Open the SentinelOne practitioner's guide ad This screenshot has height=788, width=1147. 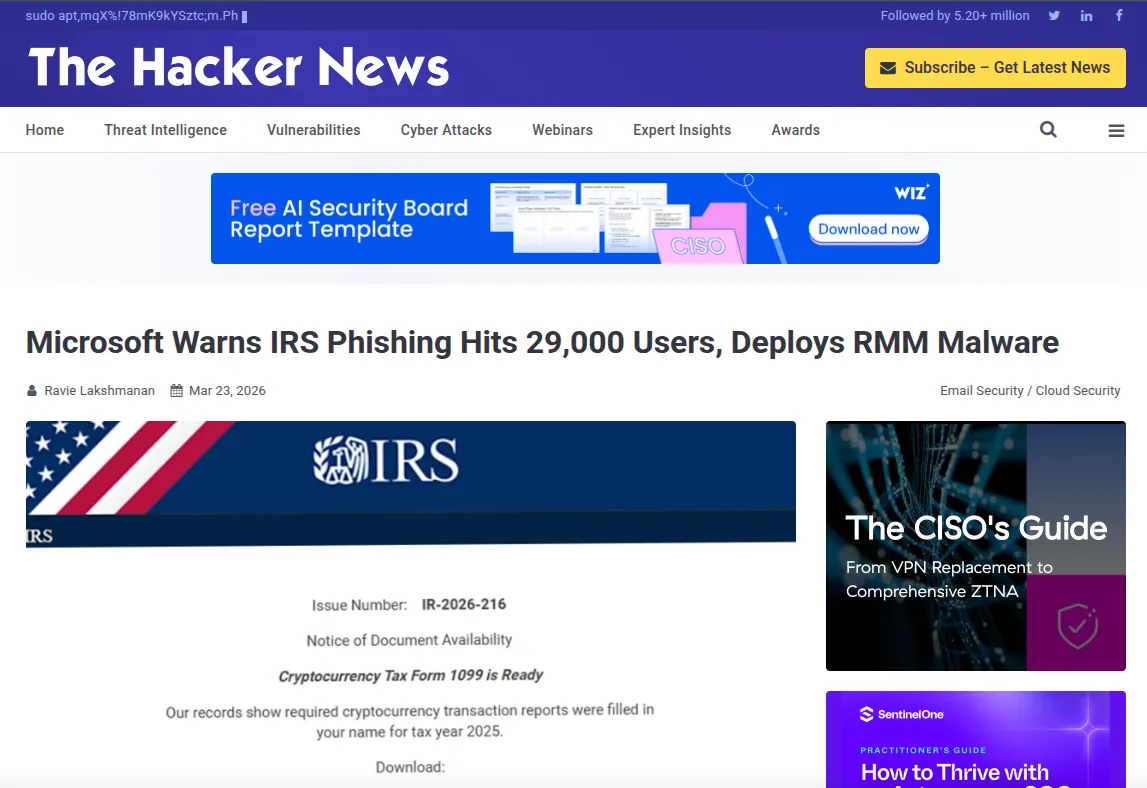[976, 739]
